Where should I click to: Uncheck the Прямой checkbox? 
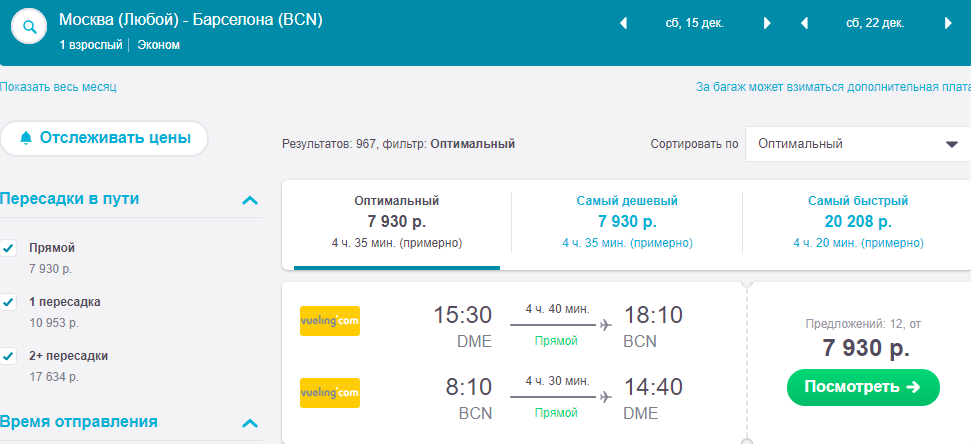[8, 248]
